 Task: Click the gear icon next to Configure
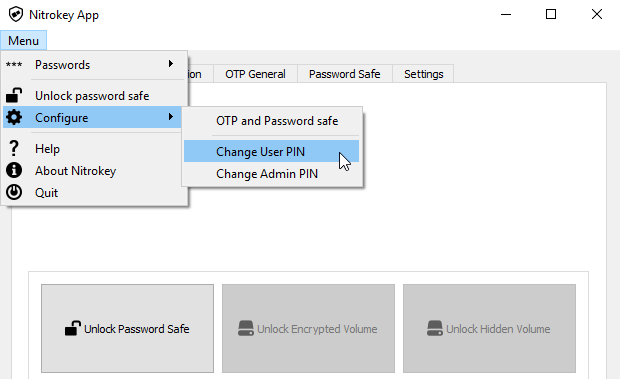tap(14, 117)
